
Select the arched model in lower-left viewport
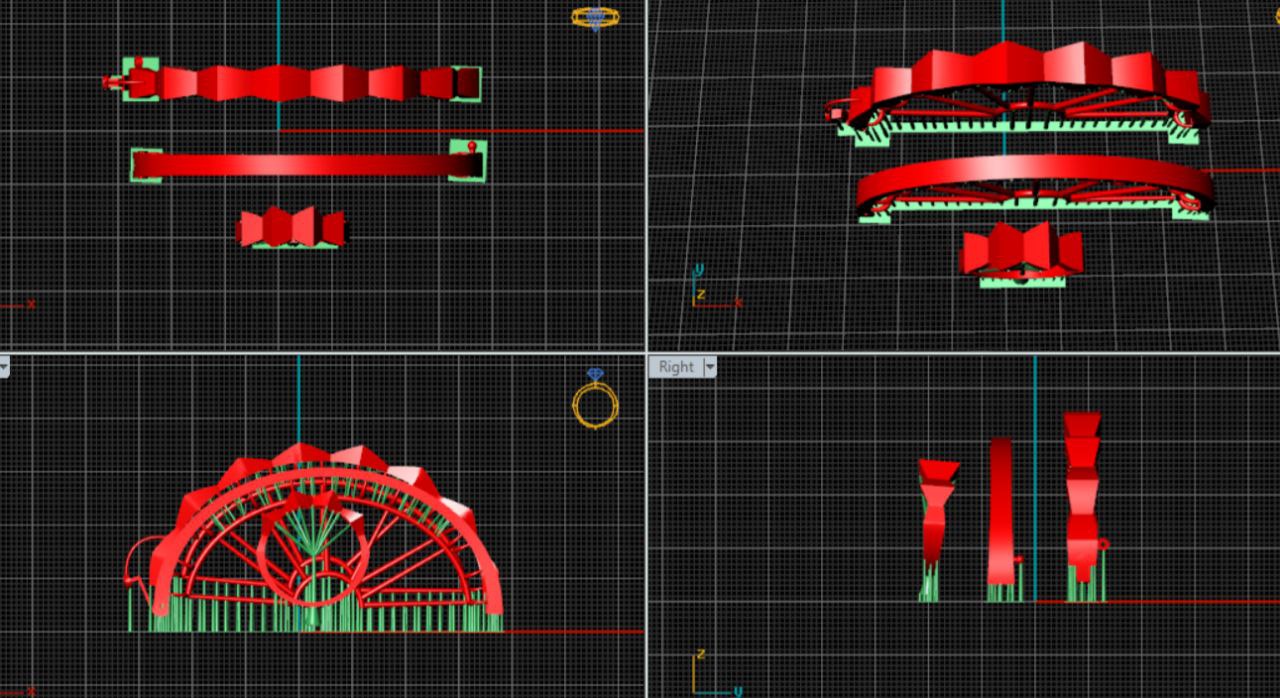click(x=315, y=537)
